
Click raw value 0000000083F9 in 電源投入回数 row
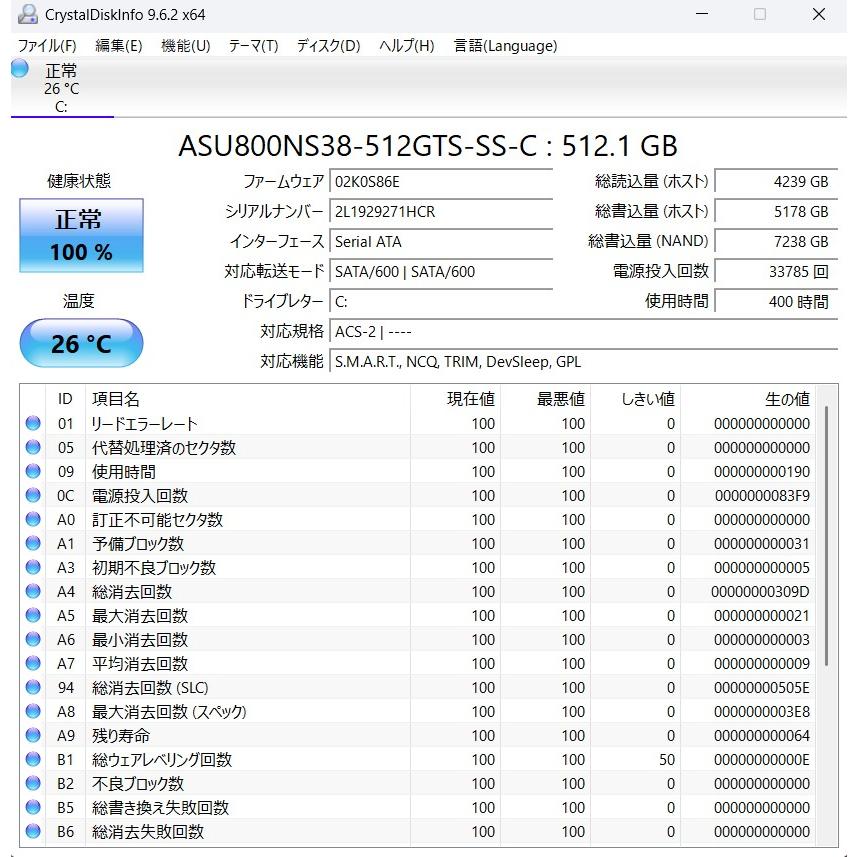point(762,496)
